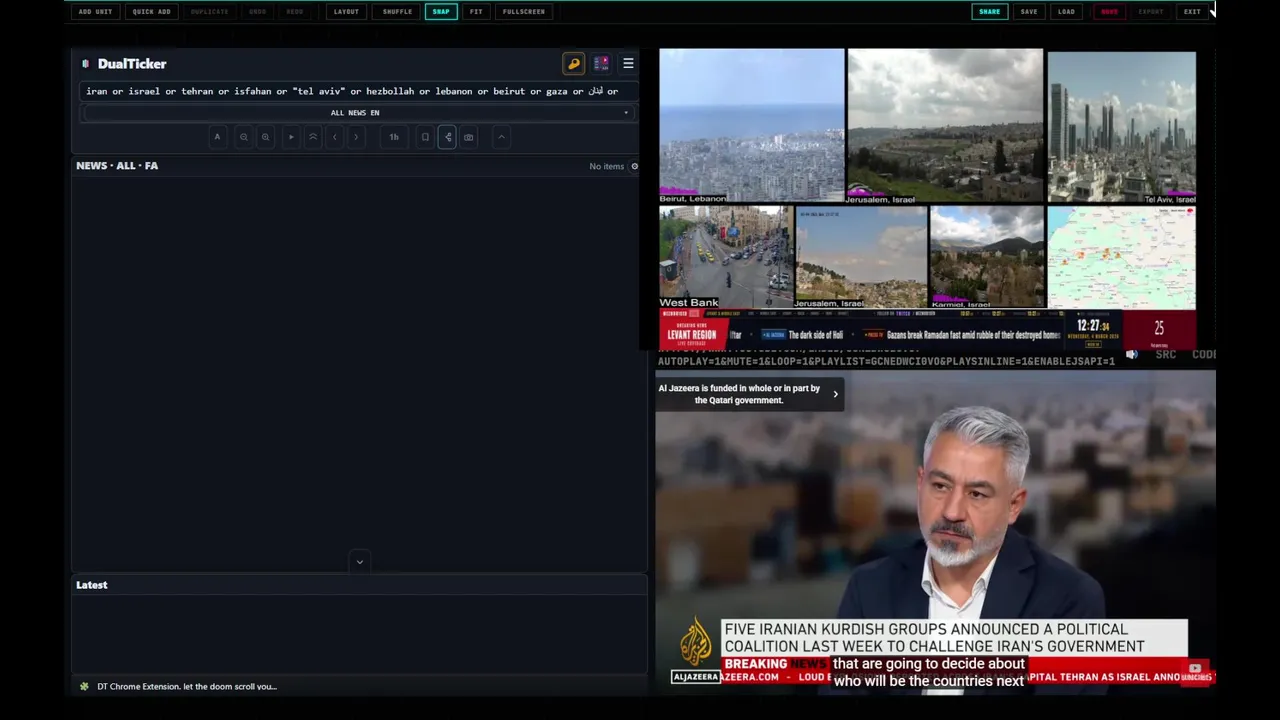Screen dimensions: 1280x720
Task: Click the LOAD button
Action: click(x=1066, y=11)
